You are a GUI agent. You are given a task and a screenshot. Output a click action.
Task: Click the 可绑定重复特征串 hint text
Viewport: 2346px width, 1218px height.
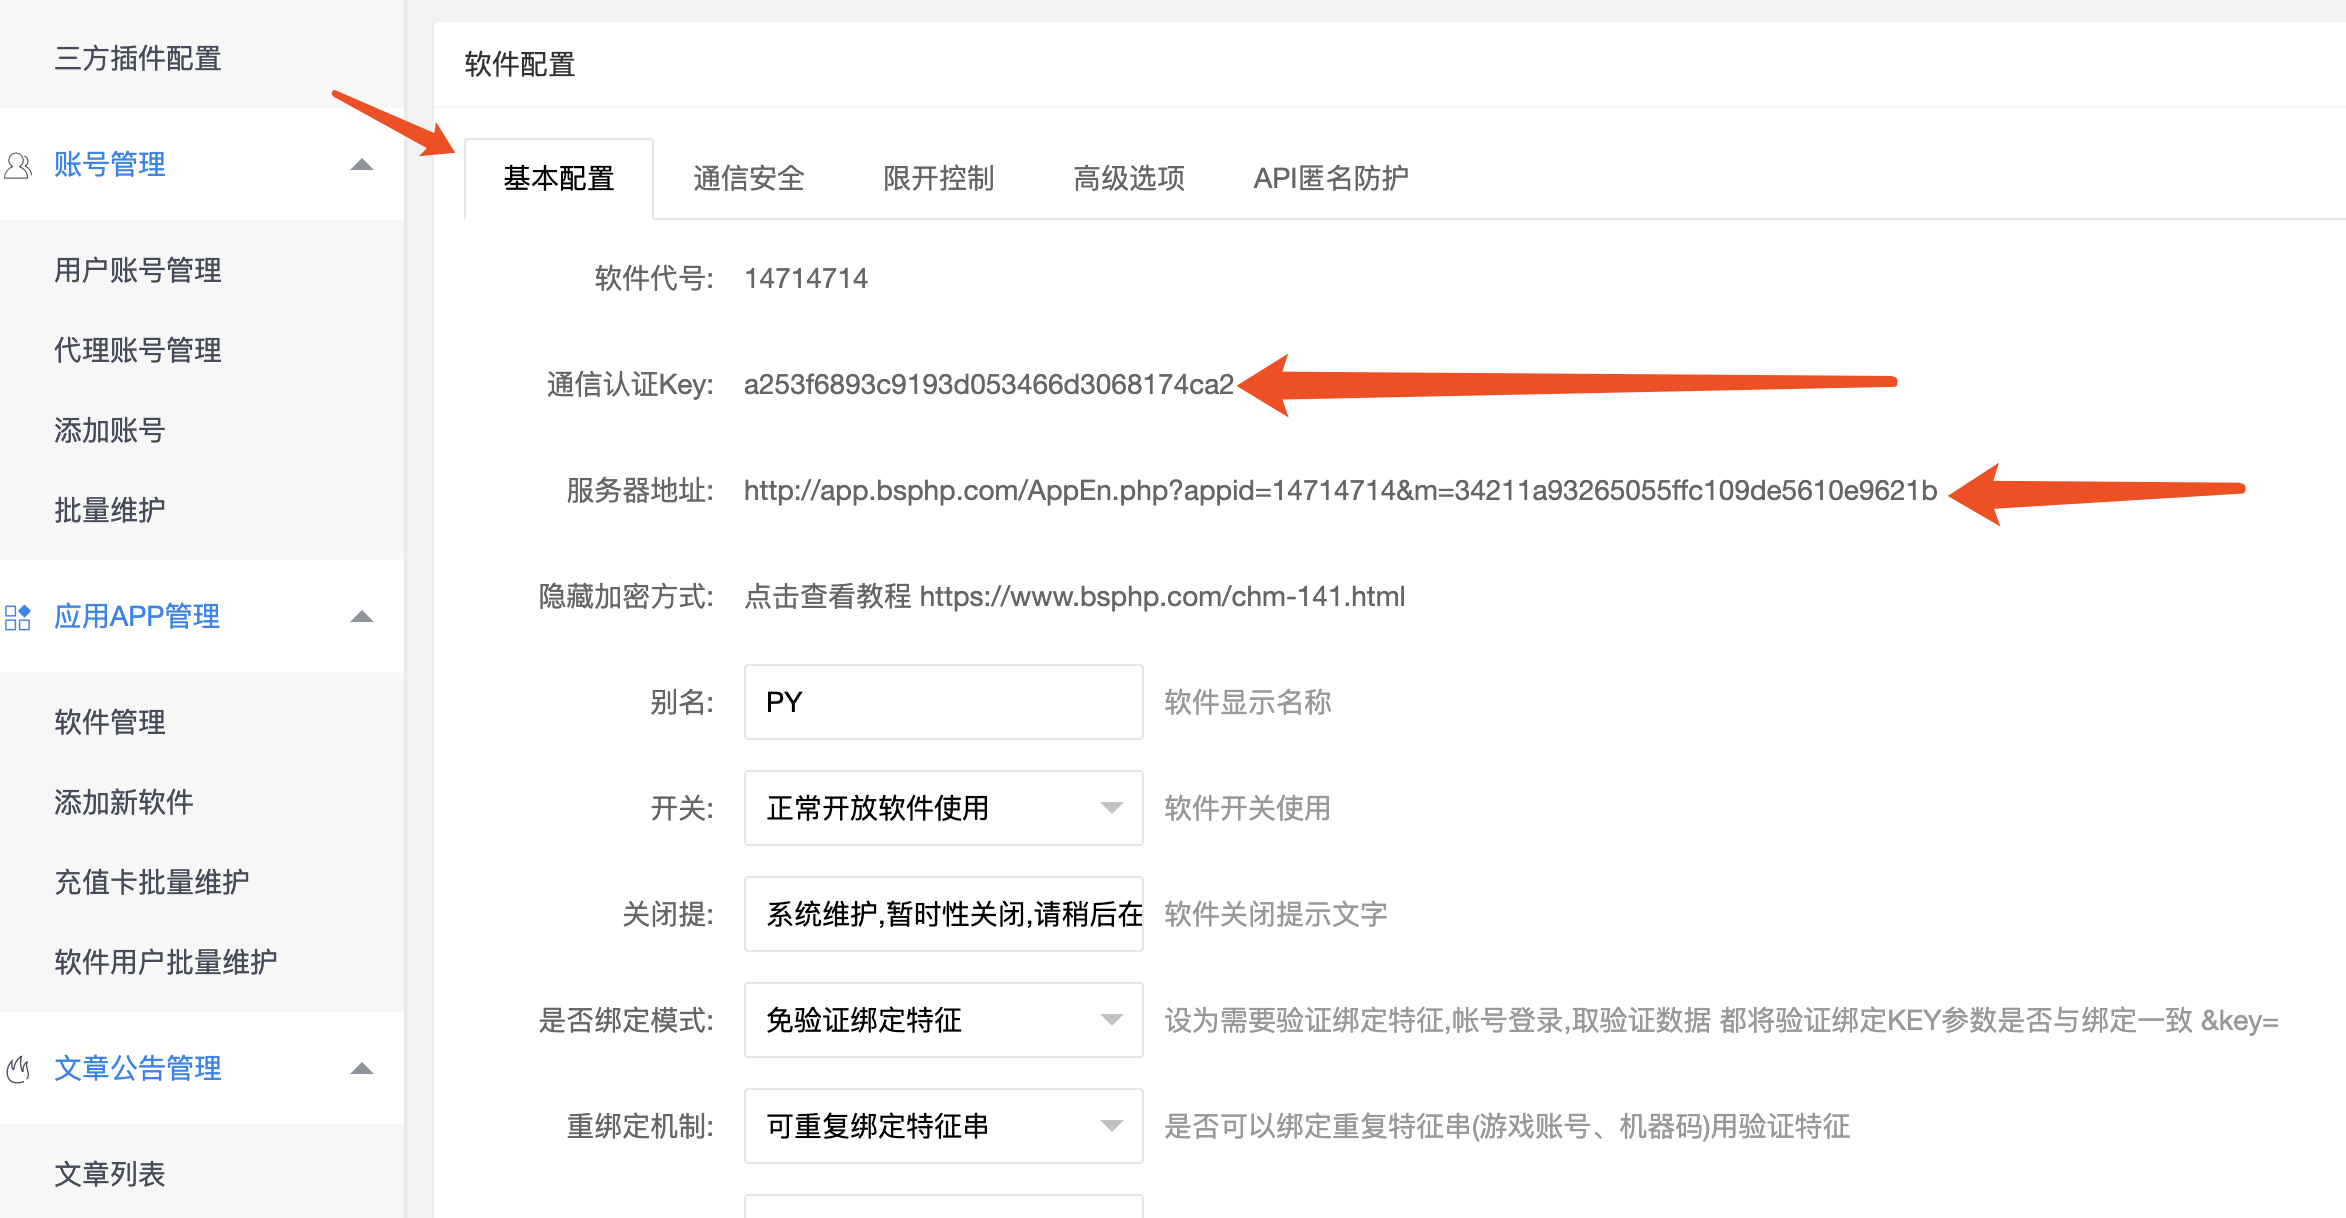1507,1127
